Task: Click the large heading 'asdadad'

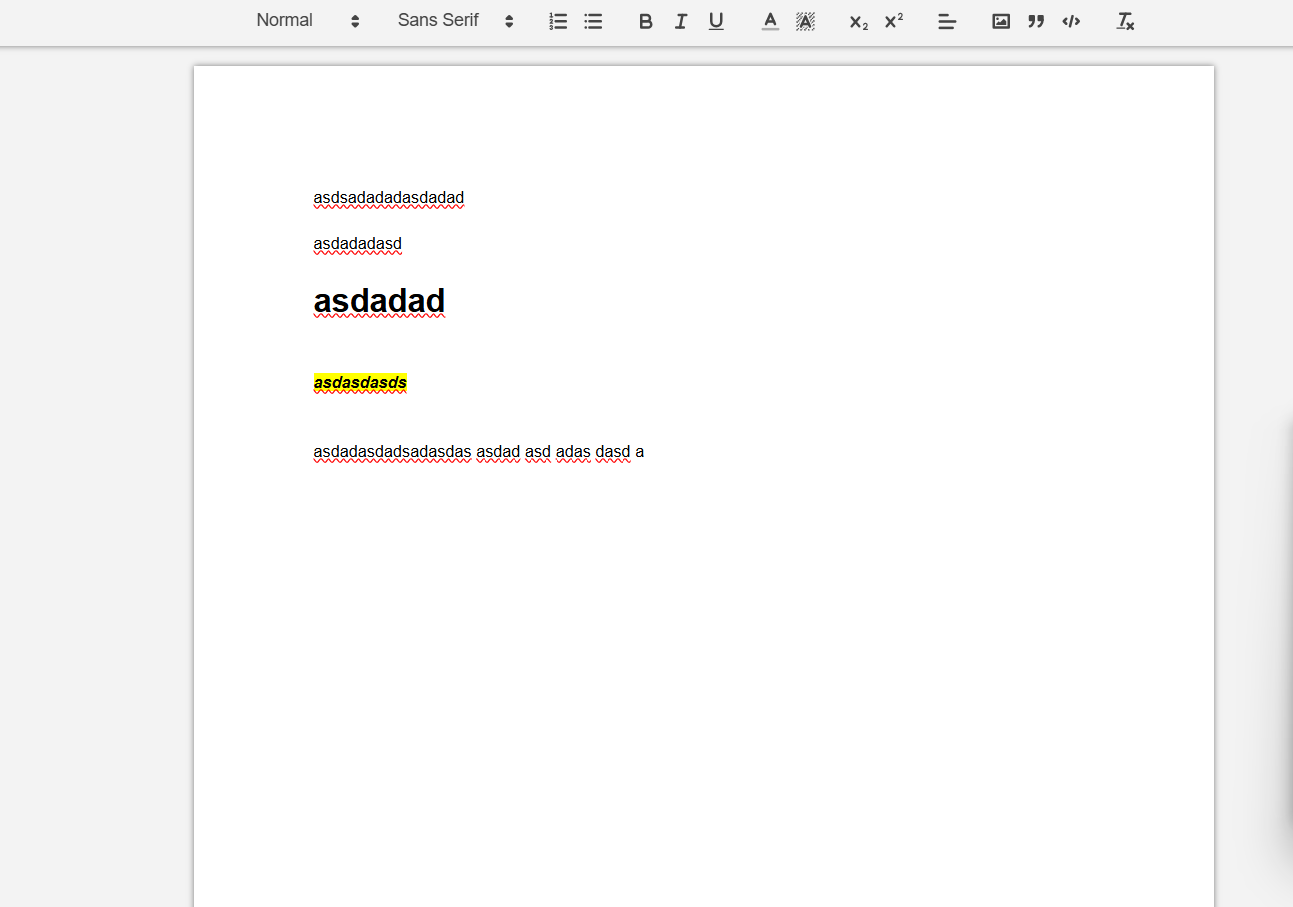Action: click(x=379, y=301)
